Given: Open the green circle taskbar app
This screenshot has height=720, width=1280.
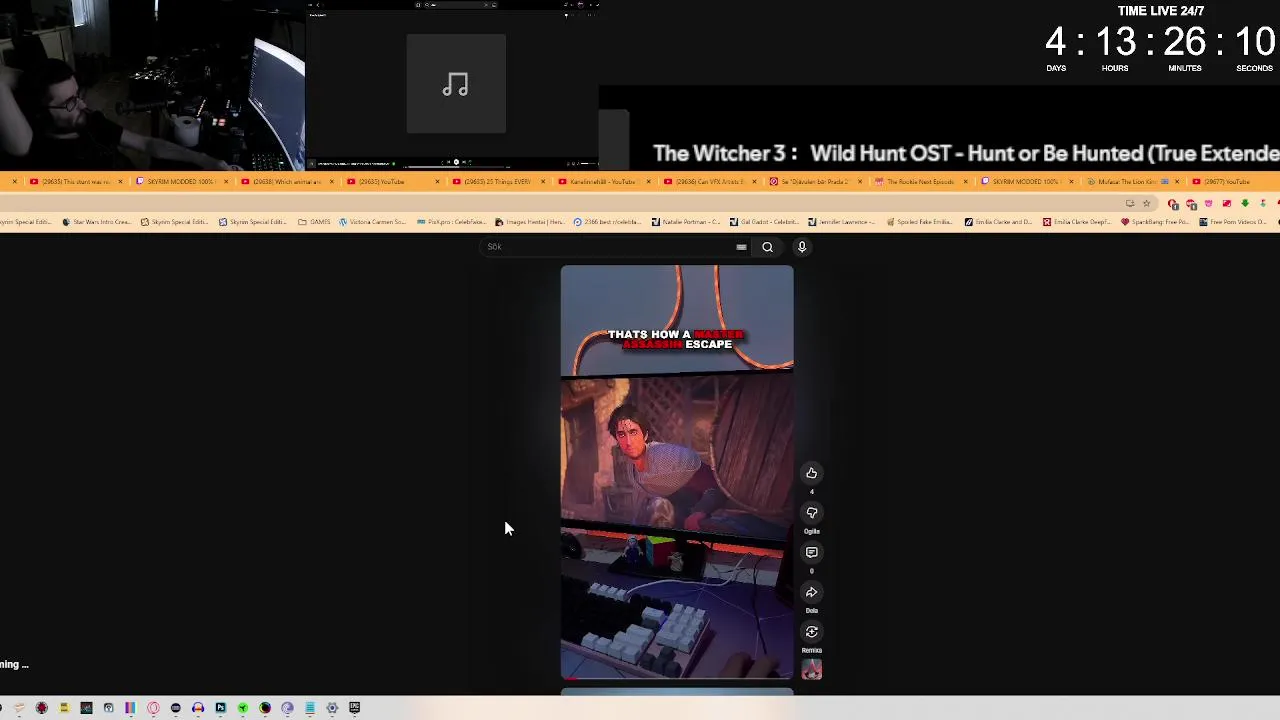Looking at the screenshot, I should [242, 708].
